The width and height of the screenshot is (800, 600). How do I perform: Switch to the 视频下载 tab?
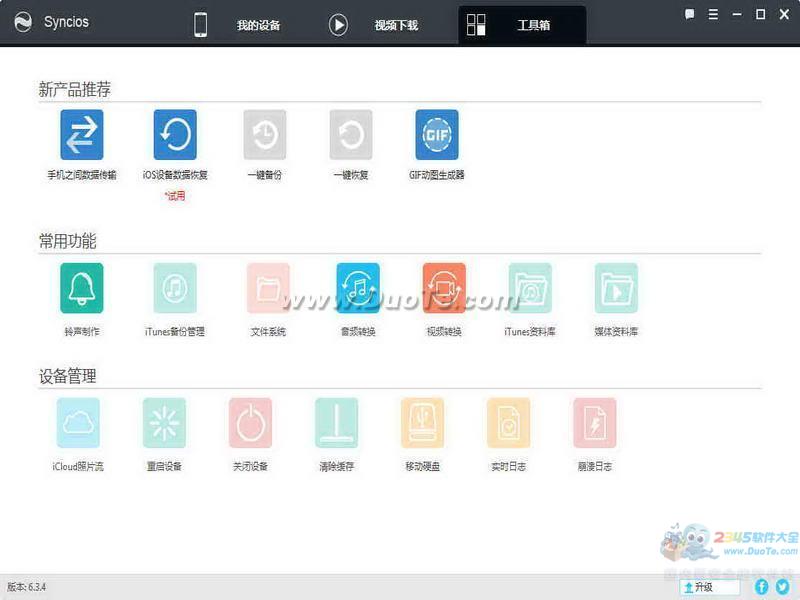point(374,24)
